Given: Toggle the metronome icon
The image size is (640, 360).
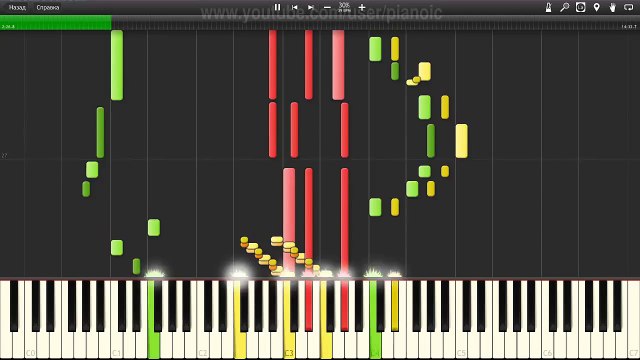Looking at the screenshot, I should pyautogui.click(x=549, y=7).
